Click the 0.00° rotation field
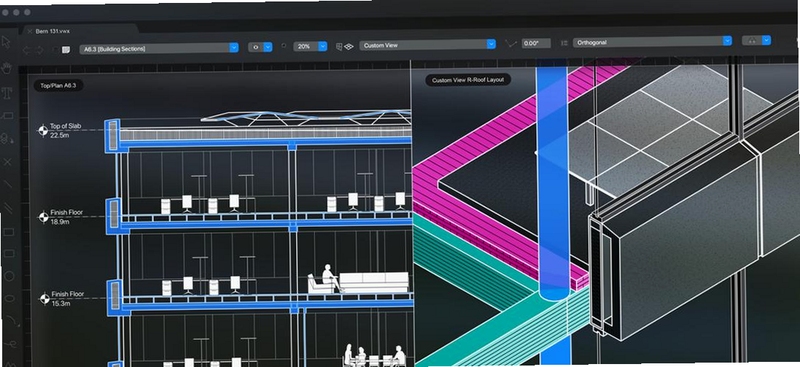The height and width of the screenshot is (367, 800). (536, 43)
